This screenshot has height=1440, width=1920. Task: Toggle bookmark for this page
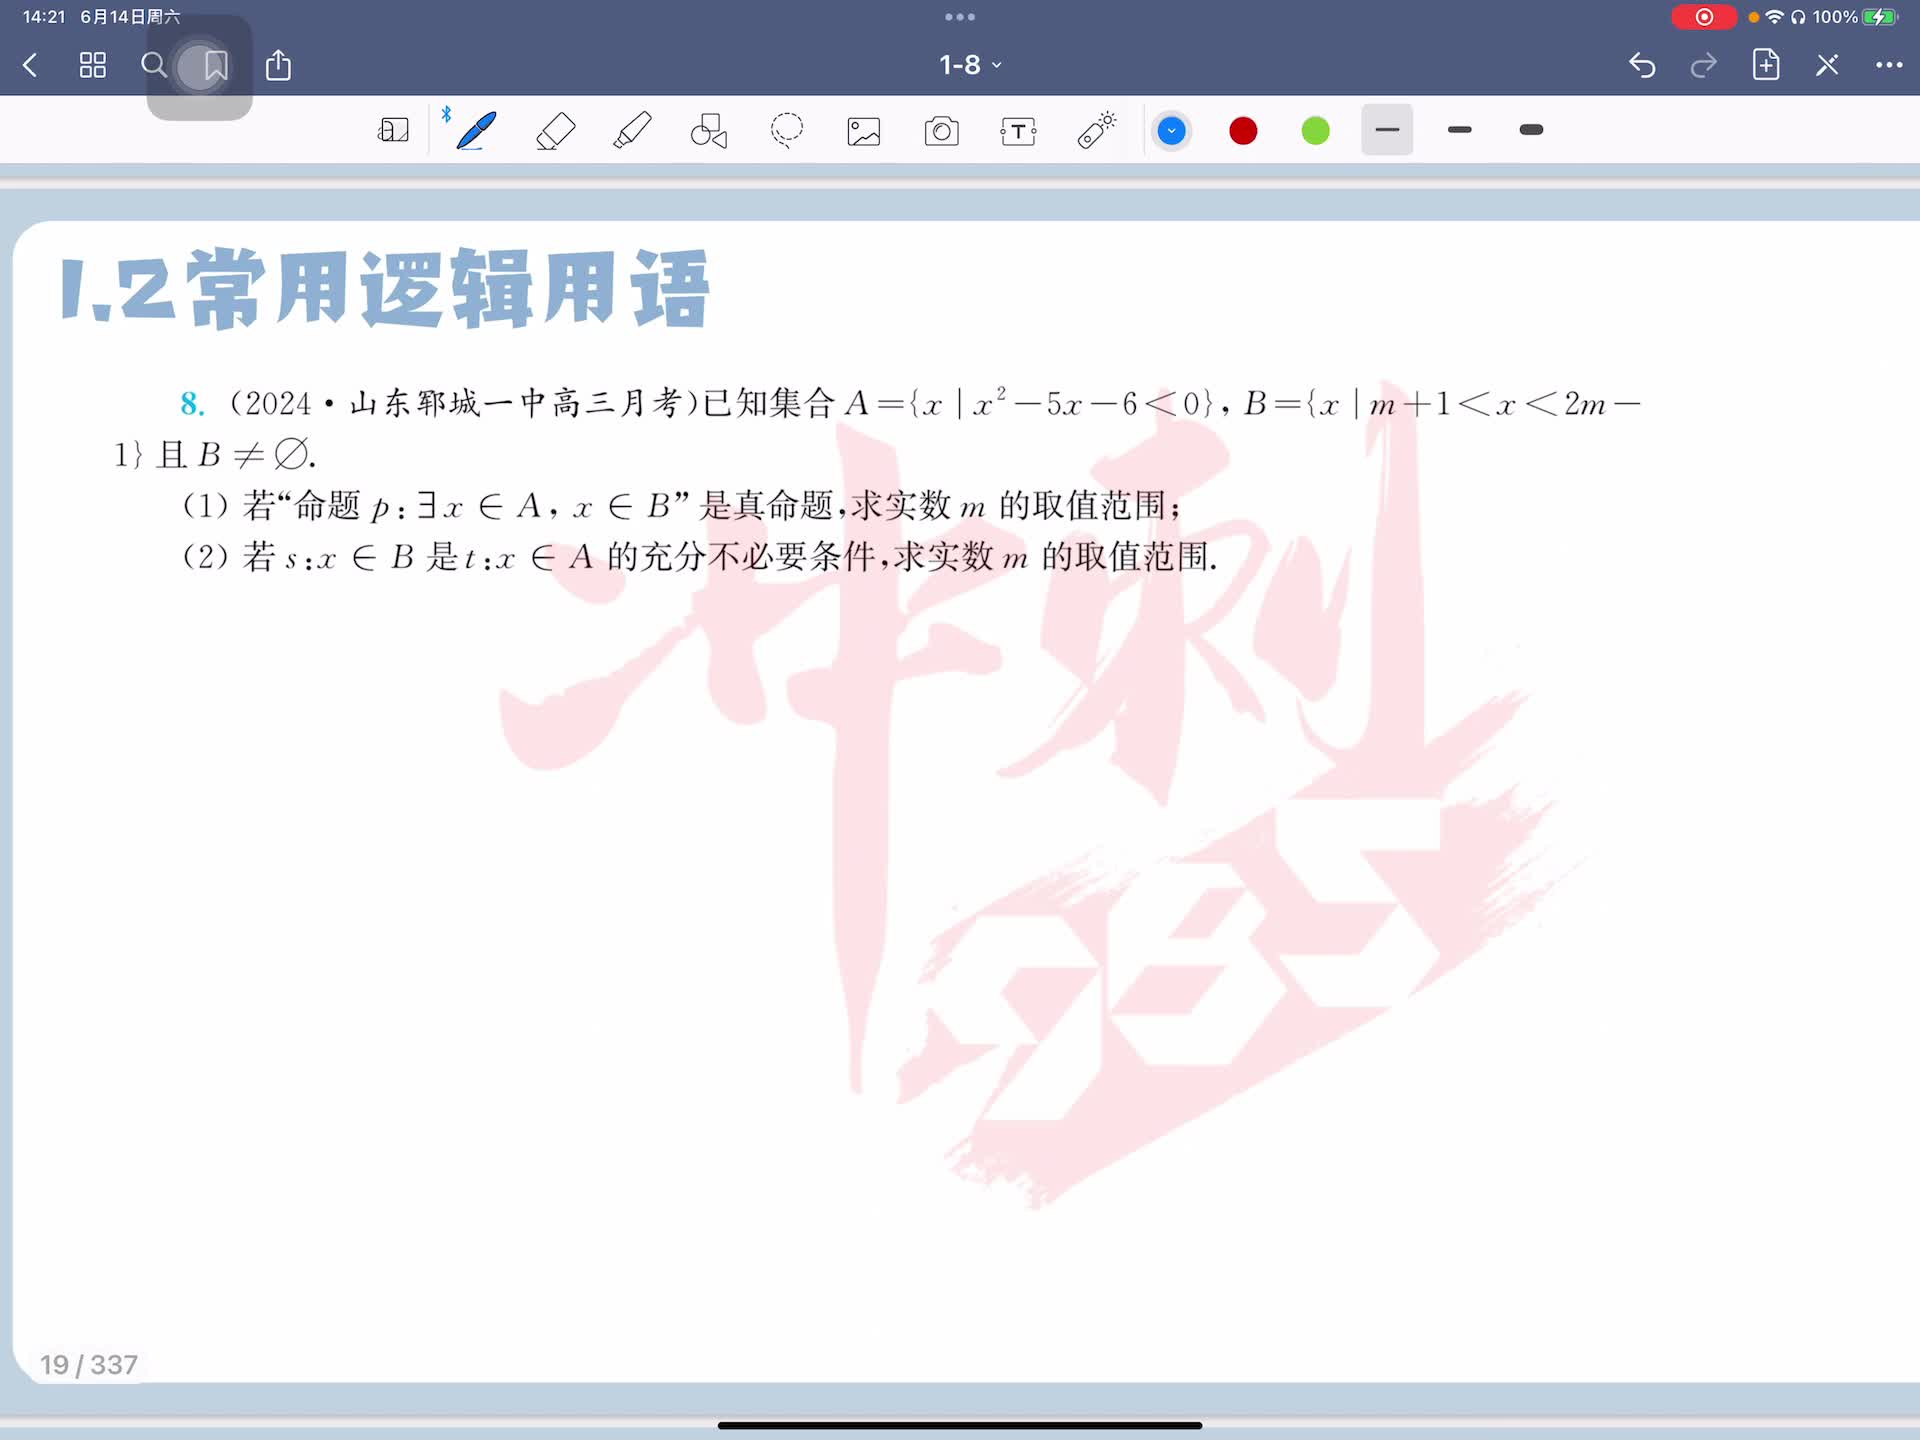215,66
